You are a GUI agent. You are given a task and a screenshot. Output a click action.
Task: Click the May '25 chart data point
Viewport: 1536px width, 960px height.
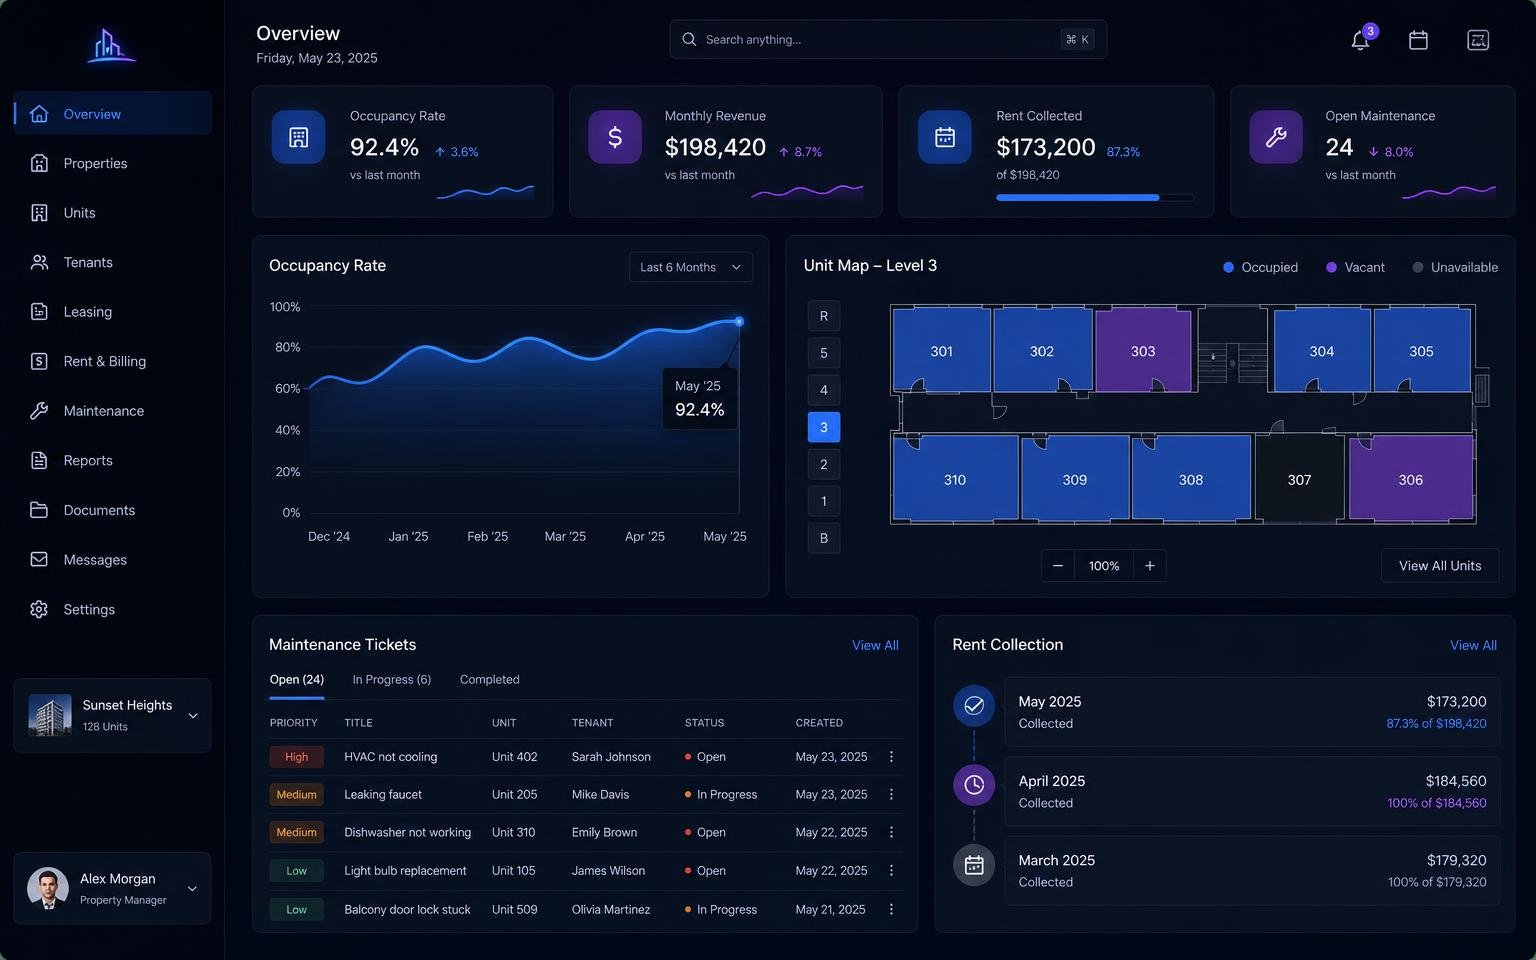pos(739,321)
